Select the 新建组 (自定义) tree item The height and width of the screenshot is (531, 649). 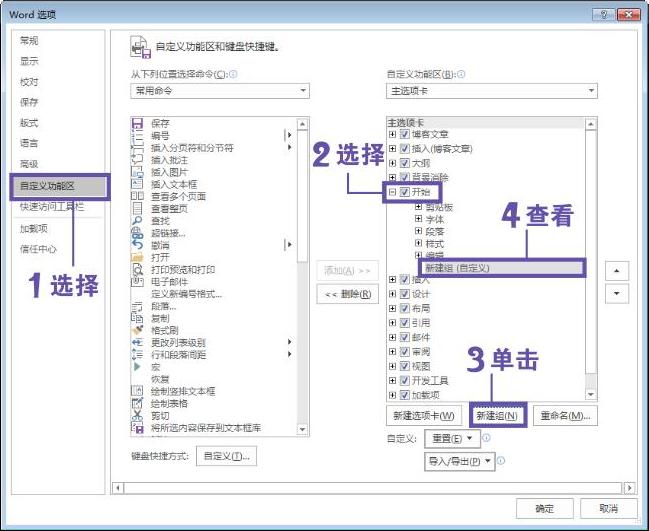[502, 268]
